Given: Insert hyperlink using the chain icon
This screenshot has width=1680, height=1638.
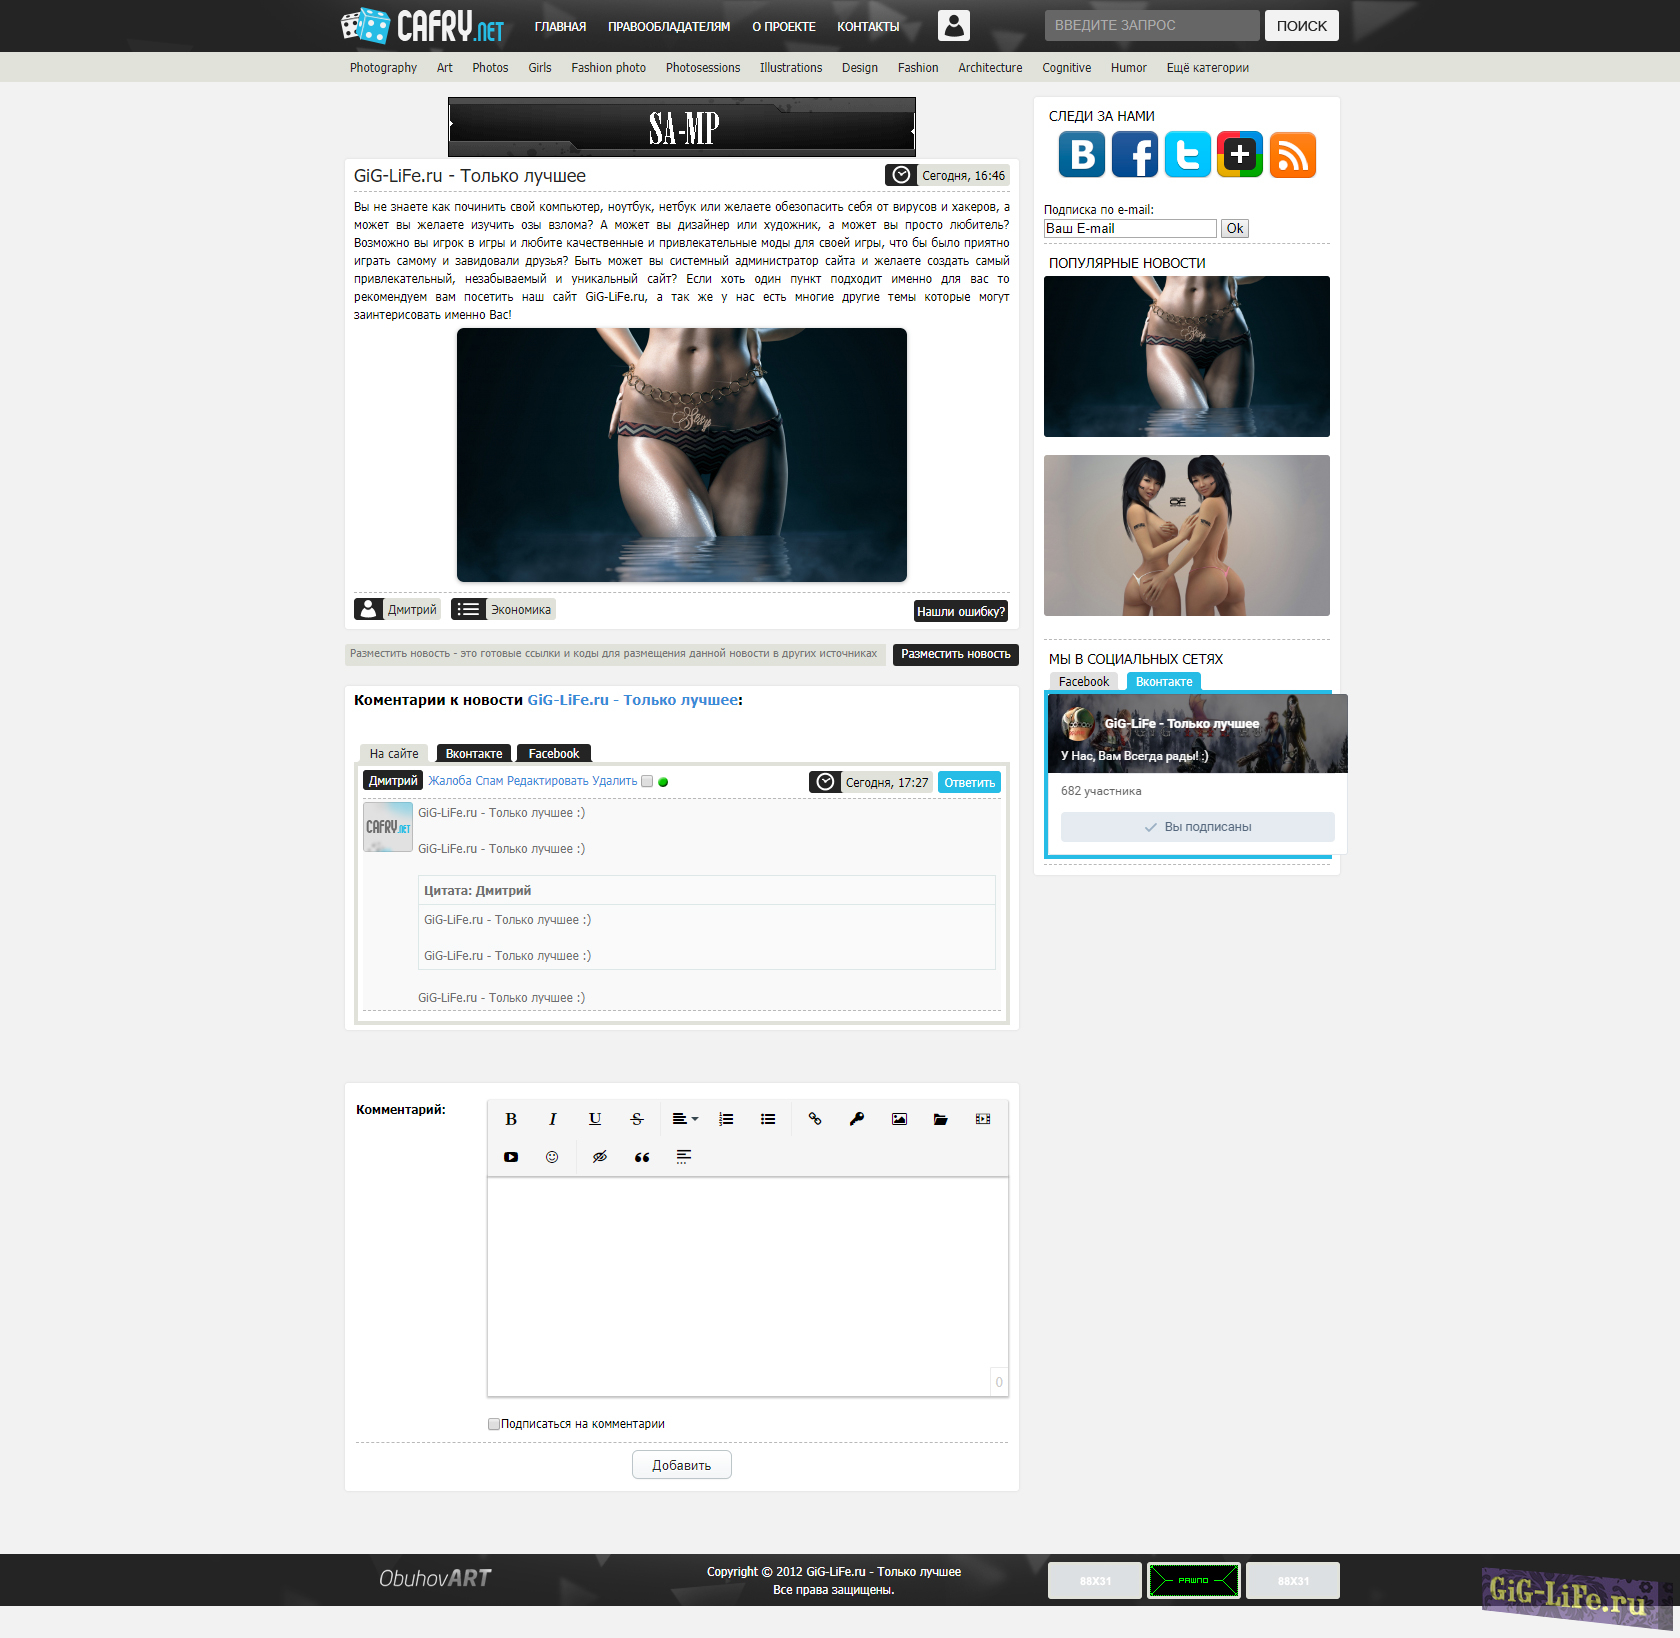Looking at the screenshot, I should 815,1119.
